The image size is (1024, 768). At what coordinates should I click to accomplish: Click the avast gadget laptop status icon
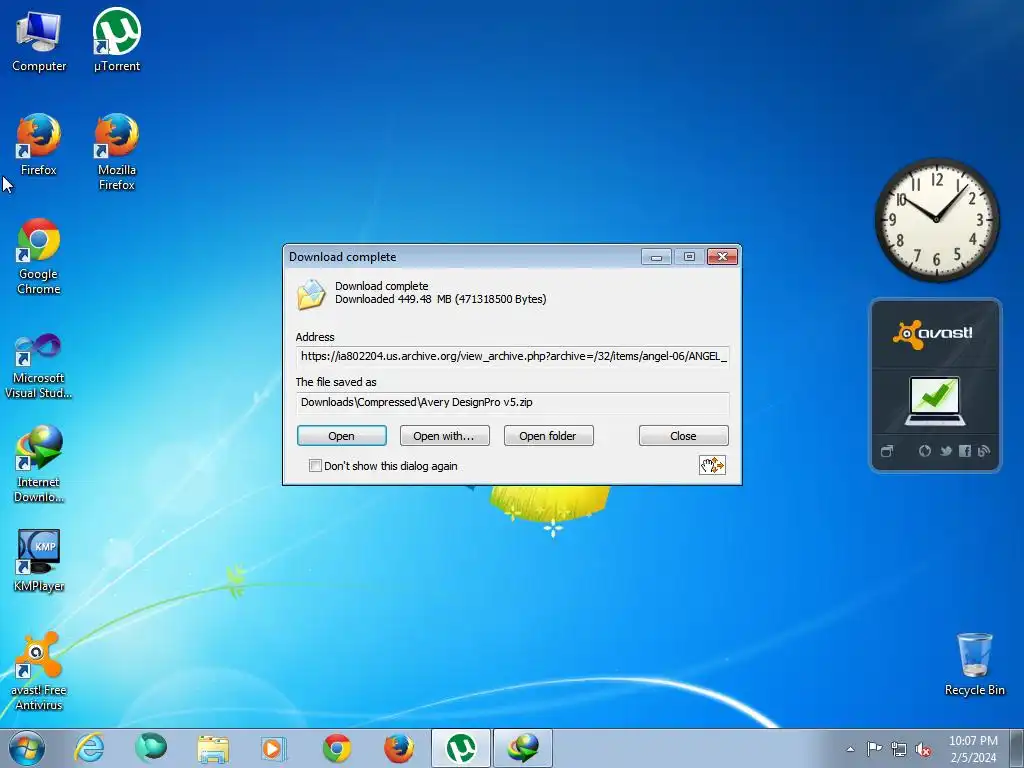tap(935, 401)
